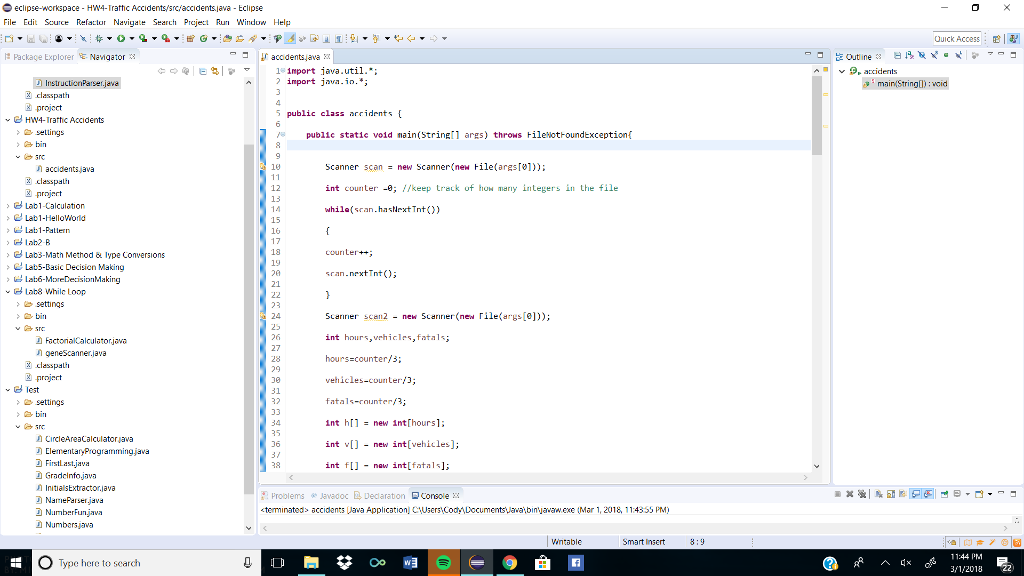Save the file using the toolbar save icon
The image size is (1024, 576).
click(29, 40)
